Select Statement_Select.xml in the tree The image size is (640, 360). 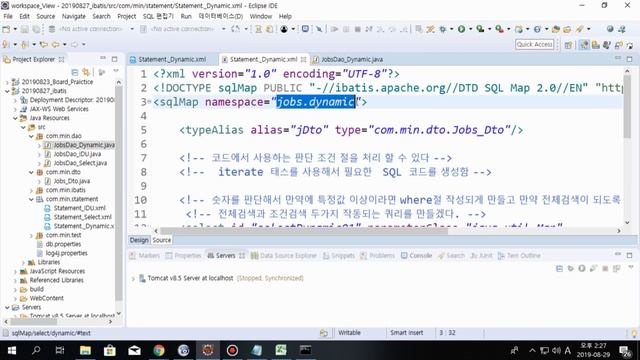pos(82,217)
